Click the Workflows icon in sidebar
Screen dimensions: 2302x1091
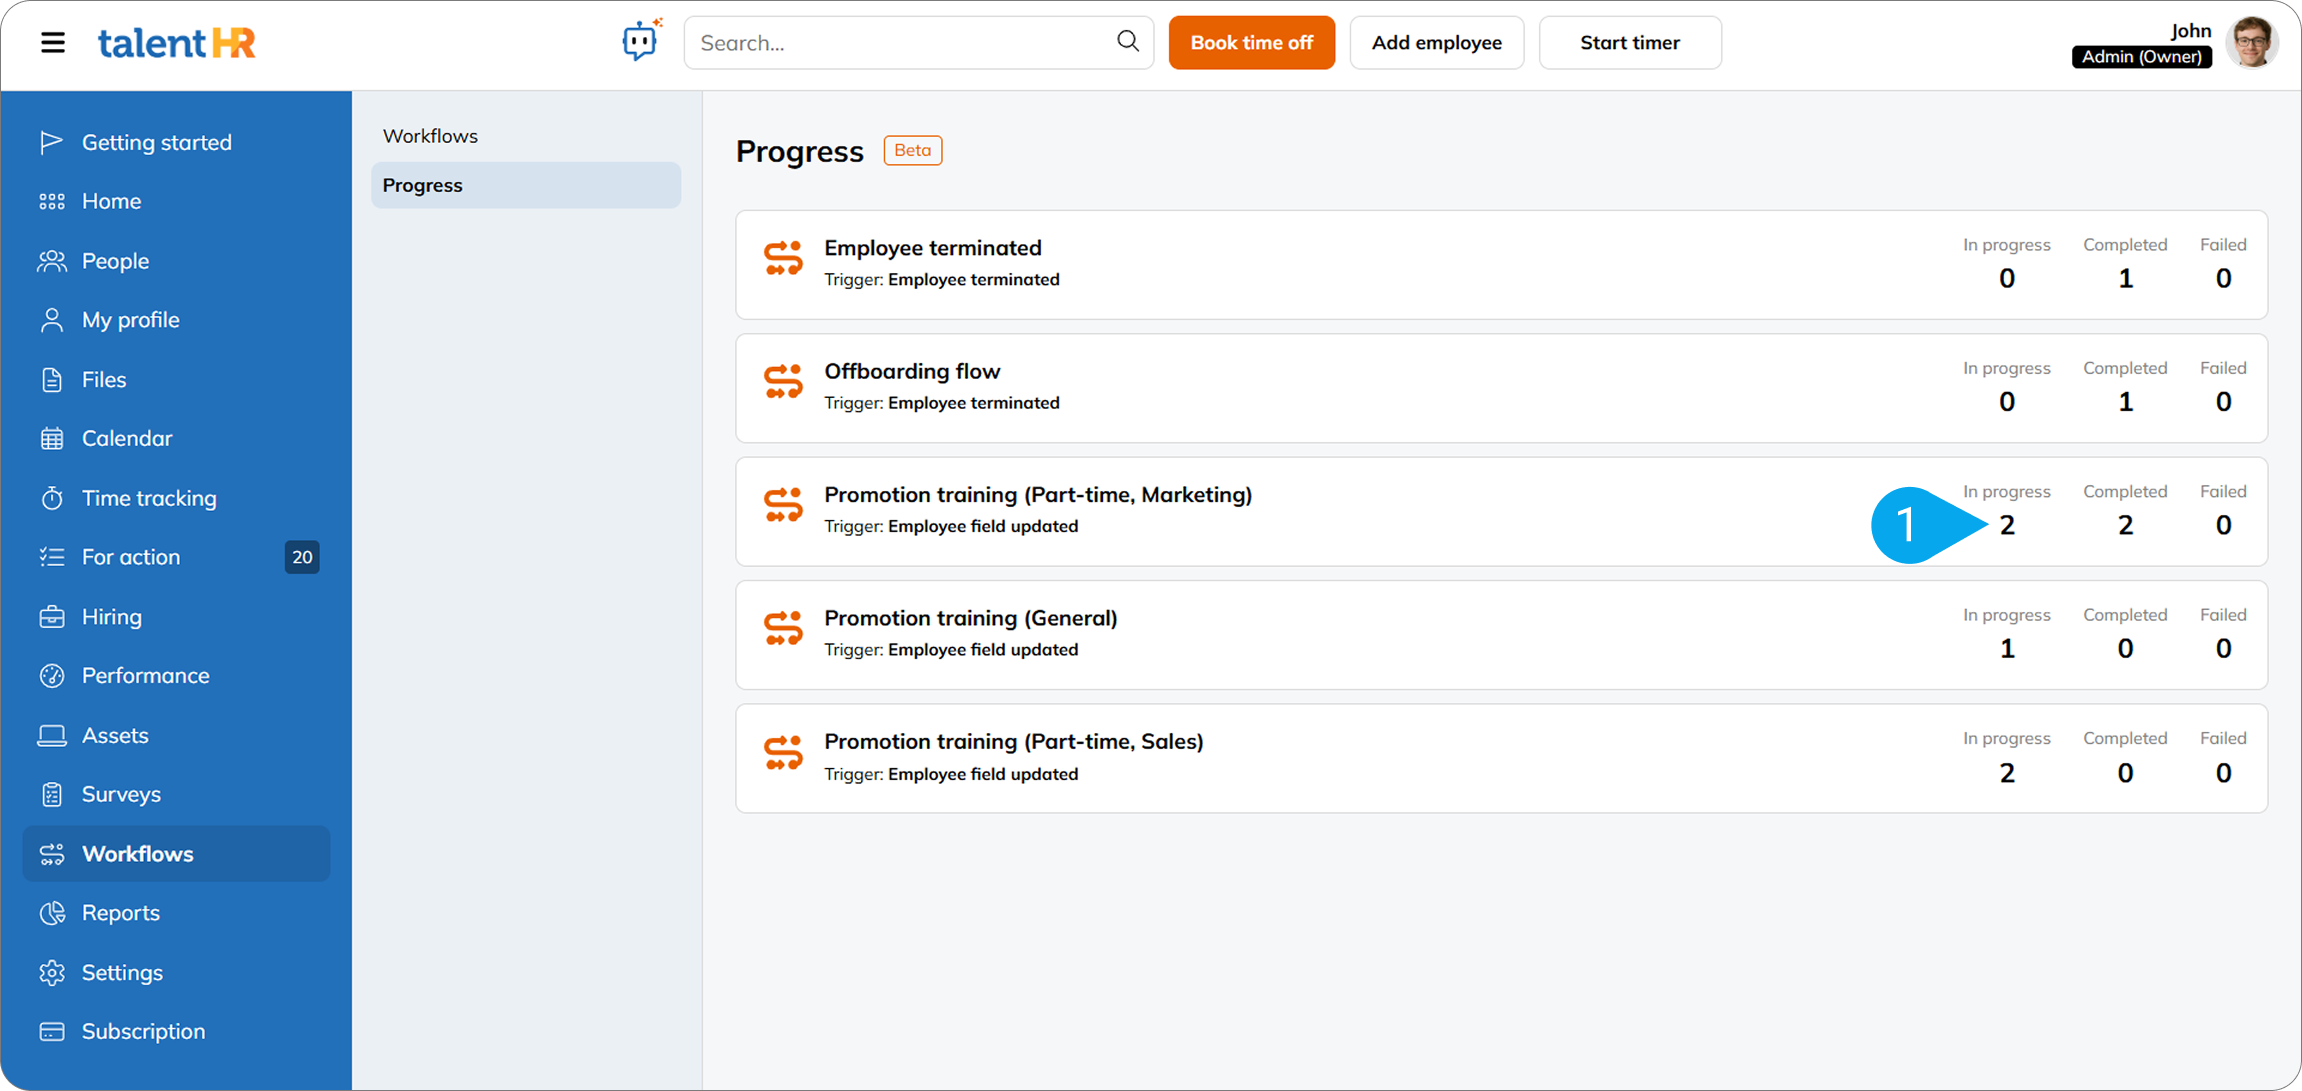coord(51,854)
